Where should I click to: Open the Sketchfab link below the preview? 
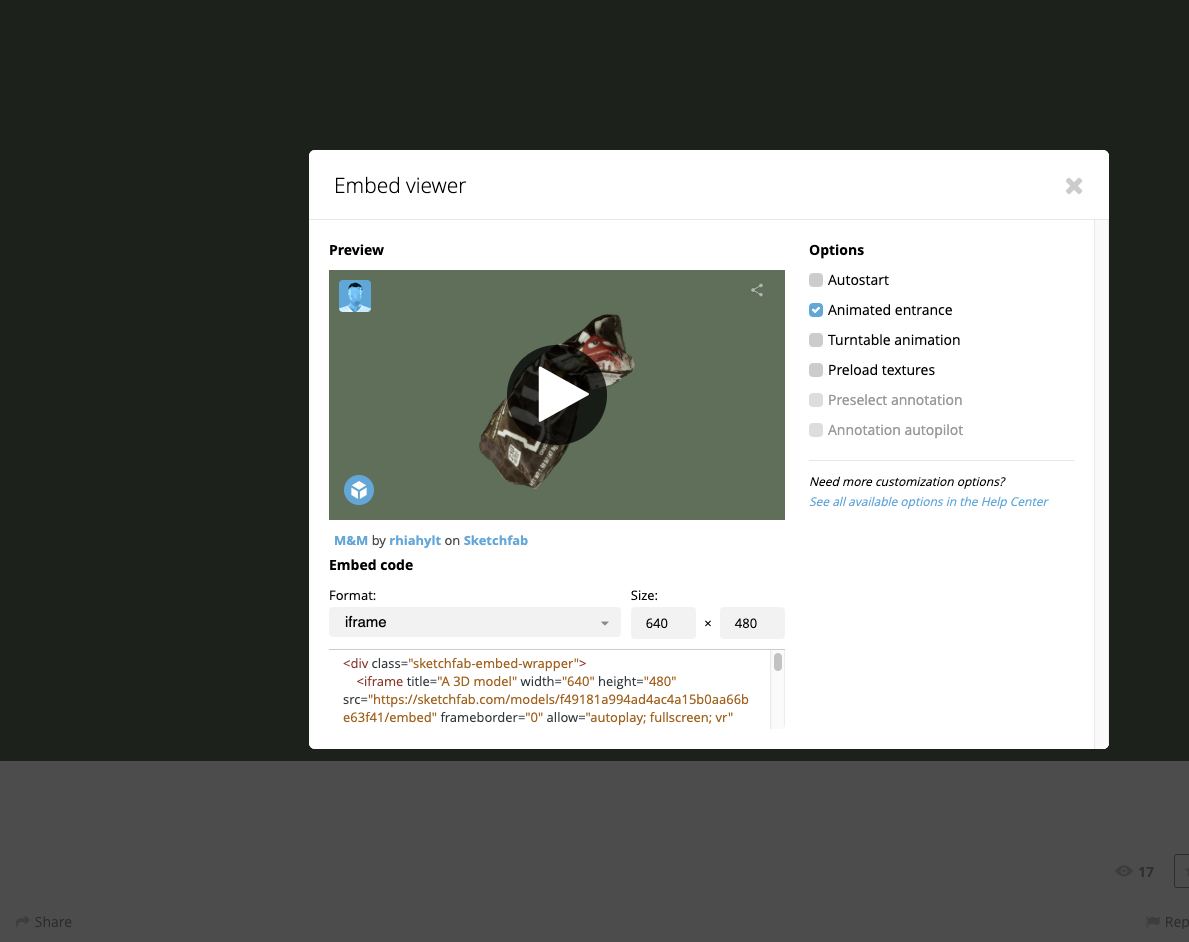coord(495,540)
